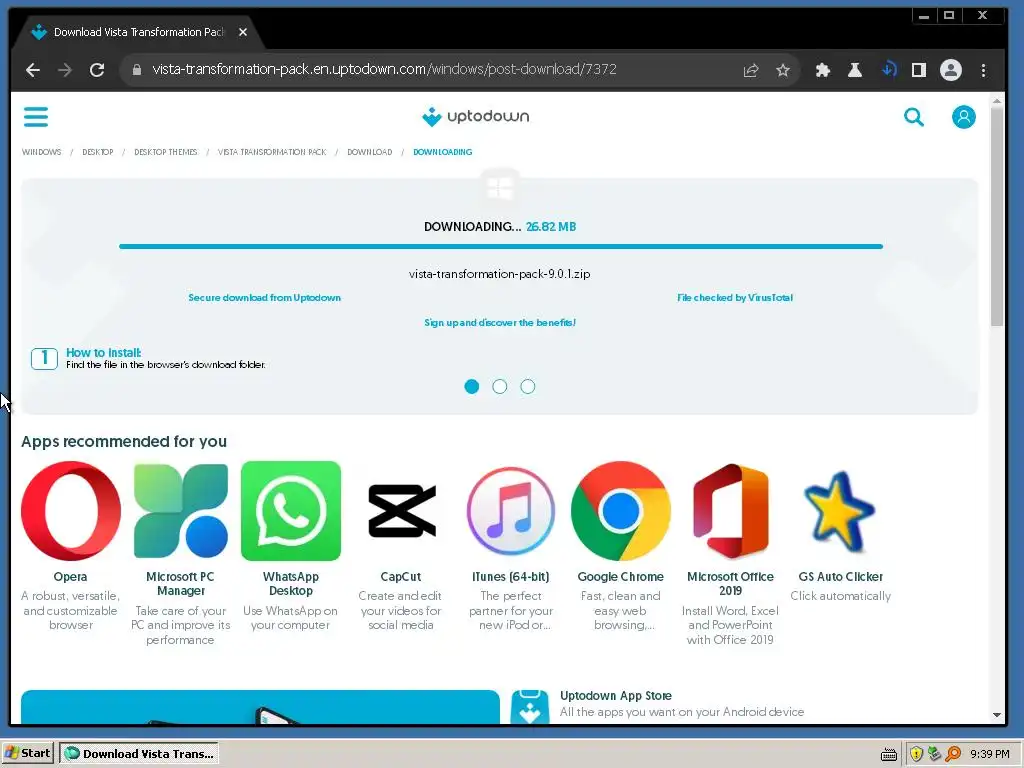The width and height of the screenshot is (1024, 768).
Task: Select third carousel dot
Action: [x=528, y=387]
